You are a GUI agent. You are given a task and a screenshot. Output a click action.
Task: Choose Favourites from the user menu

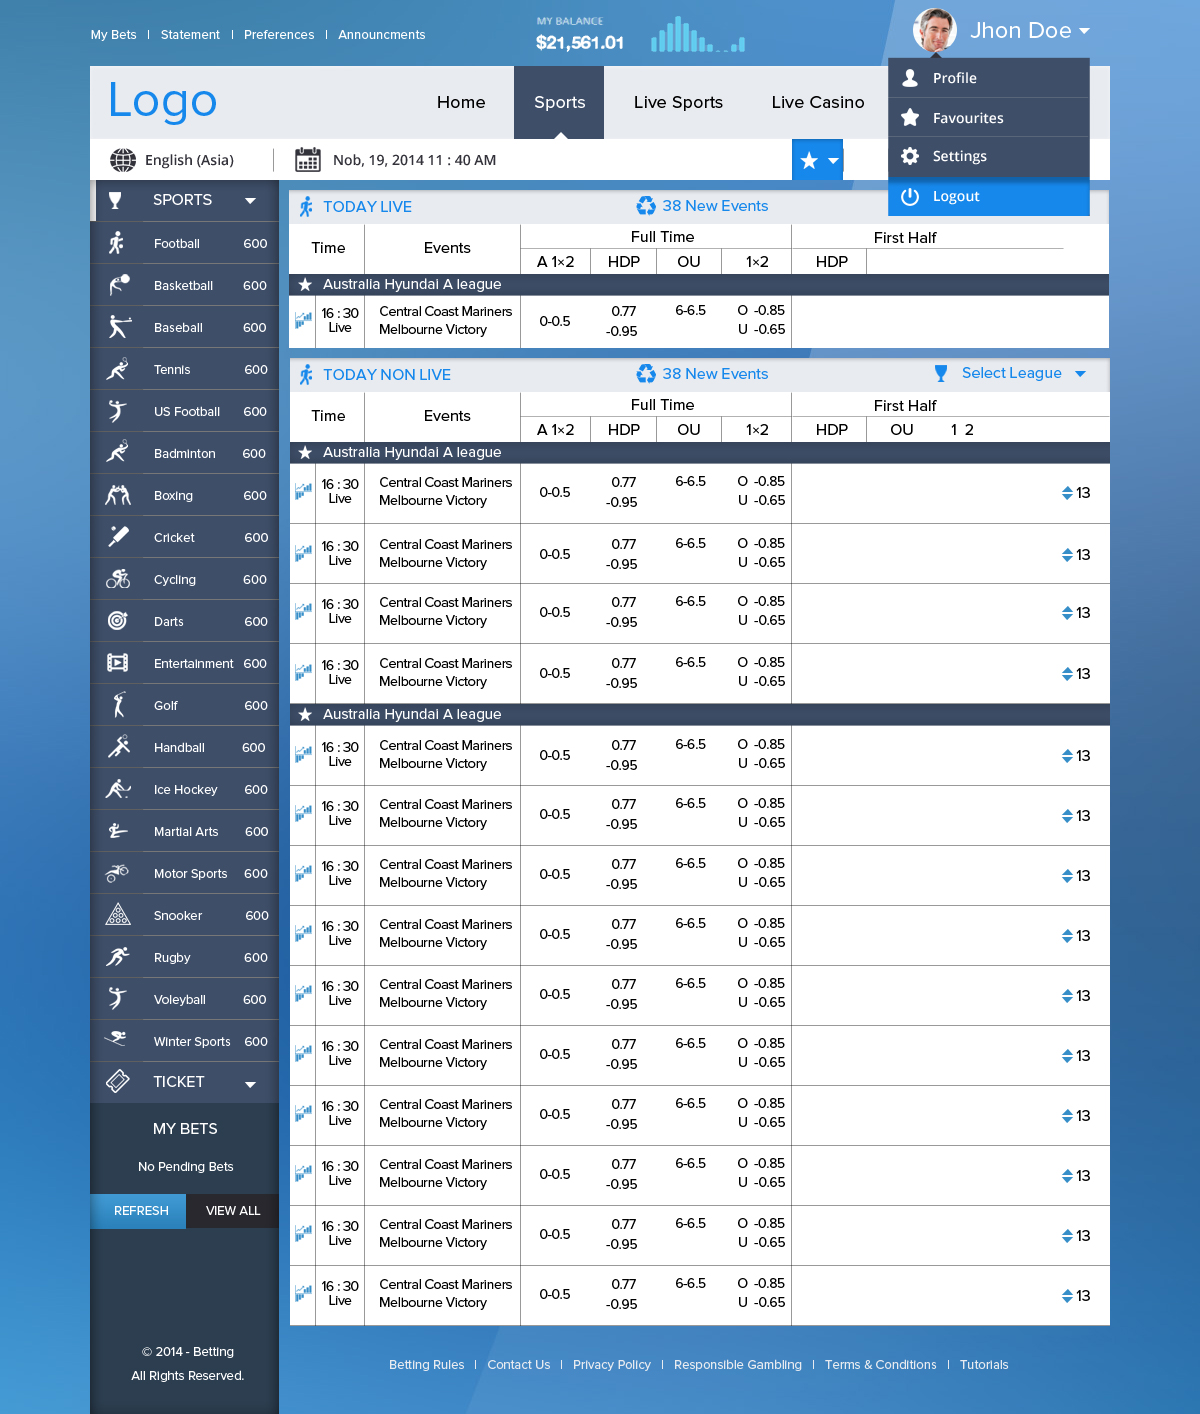point(989,118)
